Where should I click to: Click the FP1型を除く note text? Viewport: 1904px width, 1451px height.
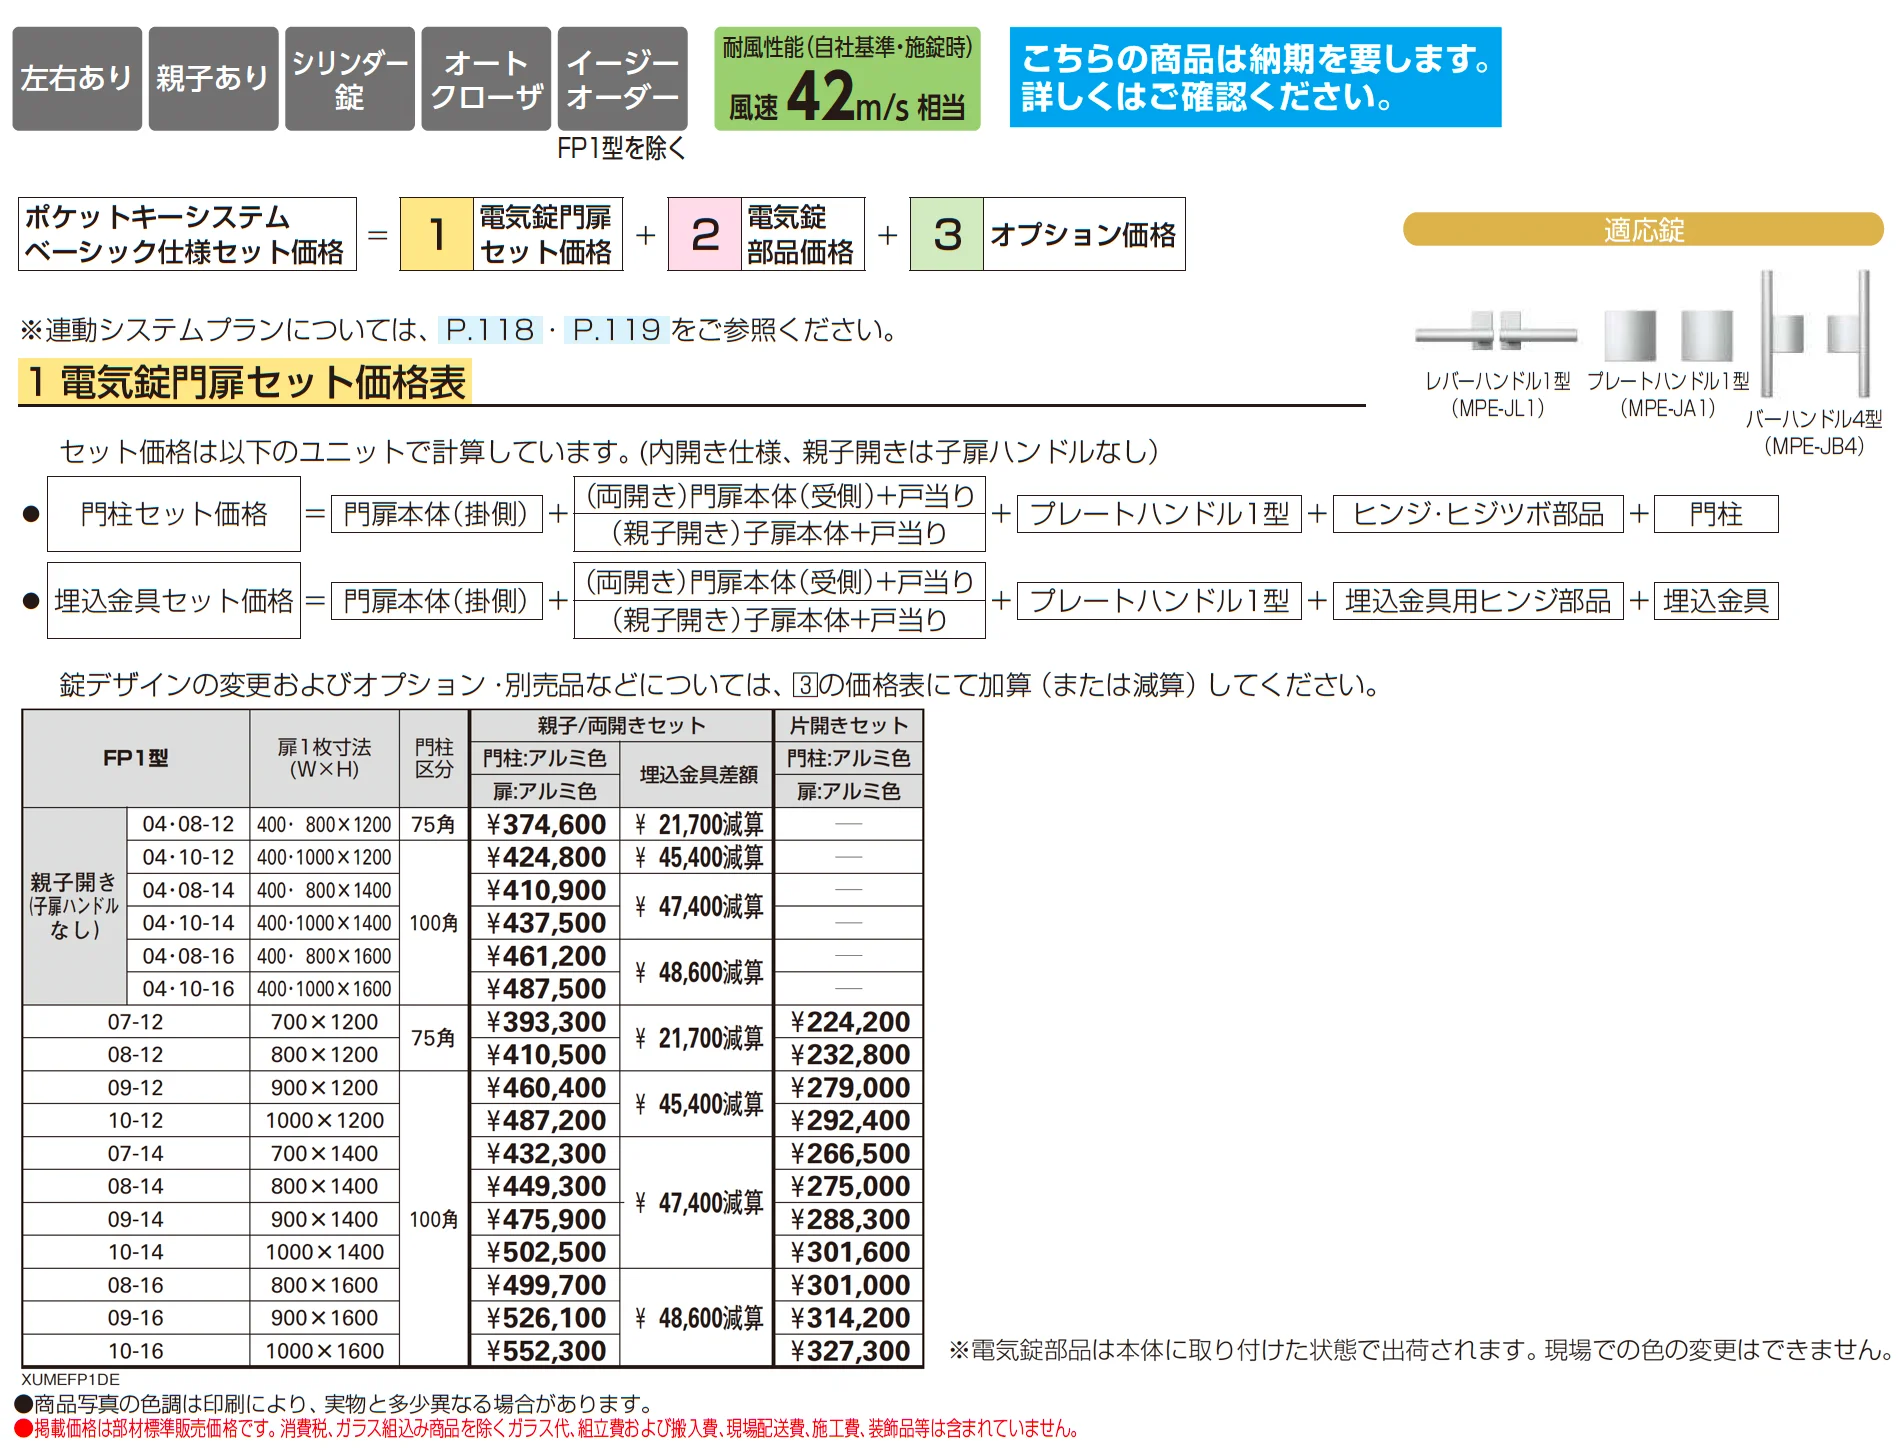622,148
